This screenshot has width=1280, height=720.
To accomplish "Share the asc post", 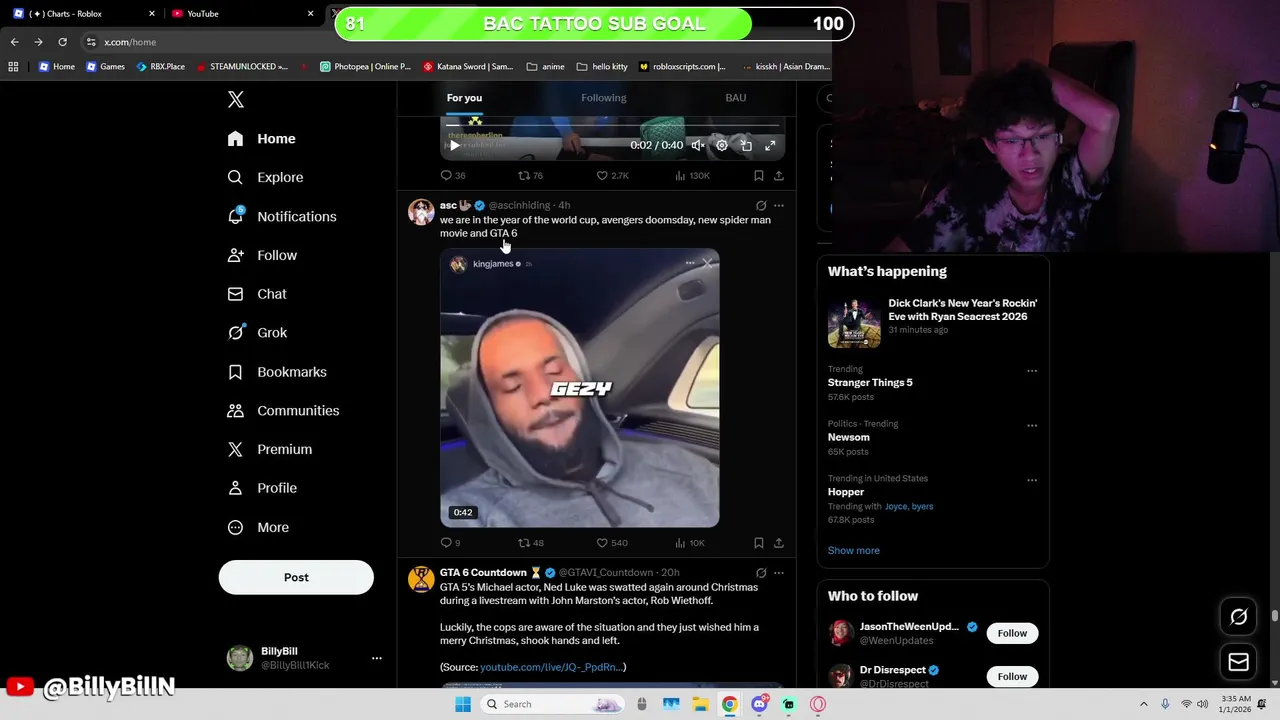I will pyautogui.click(x=779, y=543).
